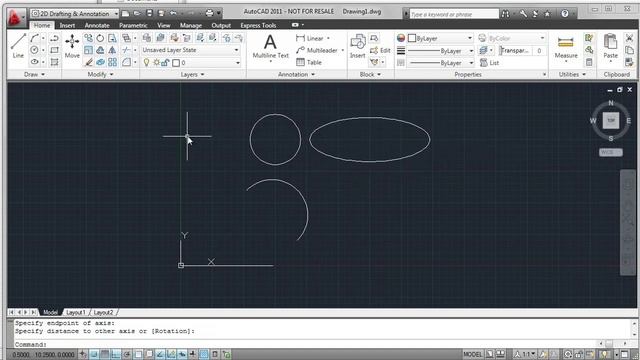
Task: Switch to the Layout1 tab
Action: [76, 312]
